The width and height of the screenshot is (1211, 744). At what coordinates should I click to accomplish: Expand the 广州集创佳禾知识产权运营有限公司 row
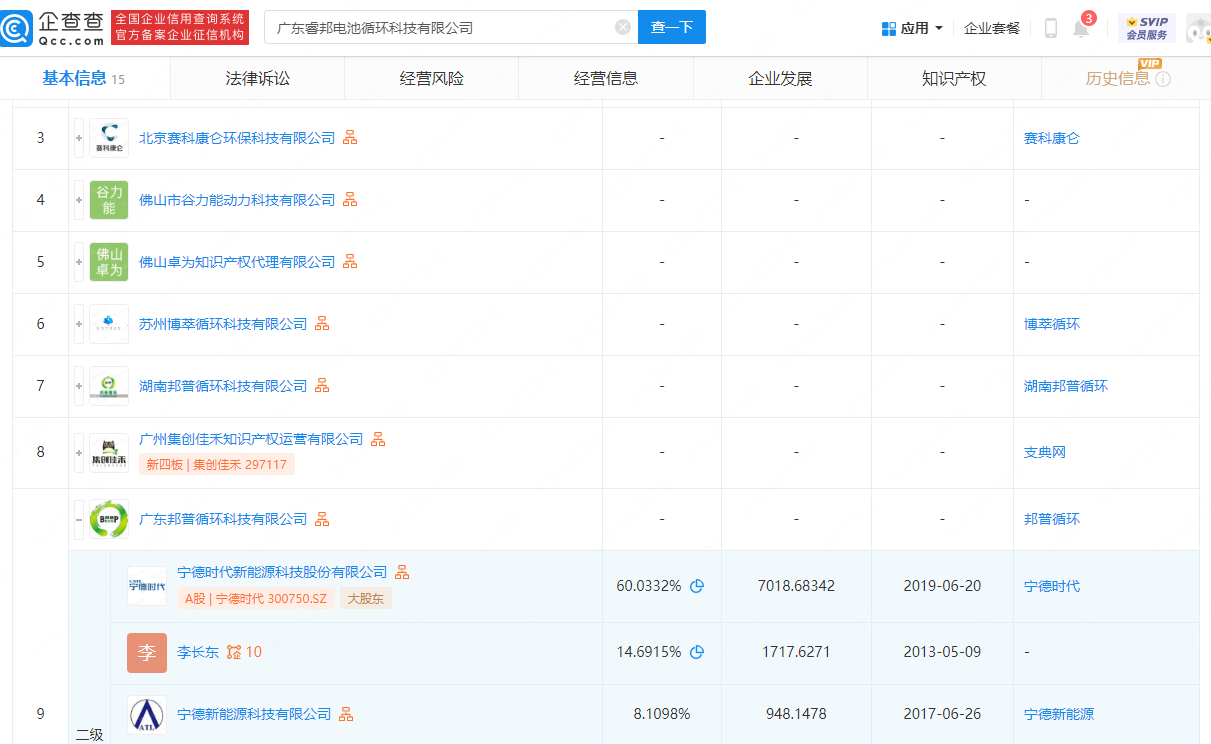tap(79, 452)
